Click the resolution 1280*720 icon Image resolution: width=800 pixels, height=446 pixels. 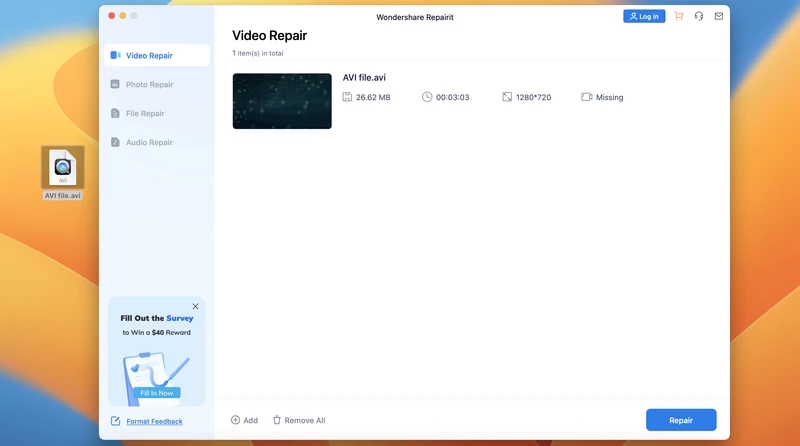507,97
